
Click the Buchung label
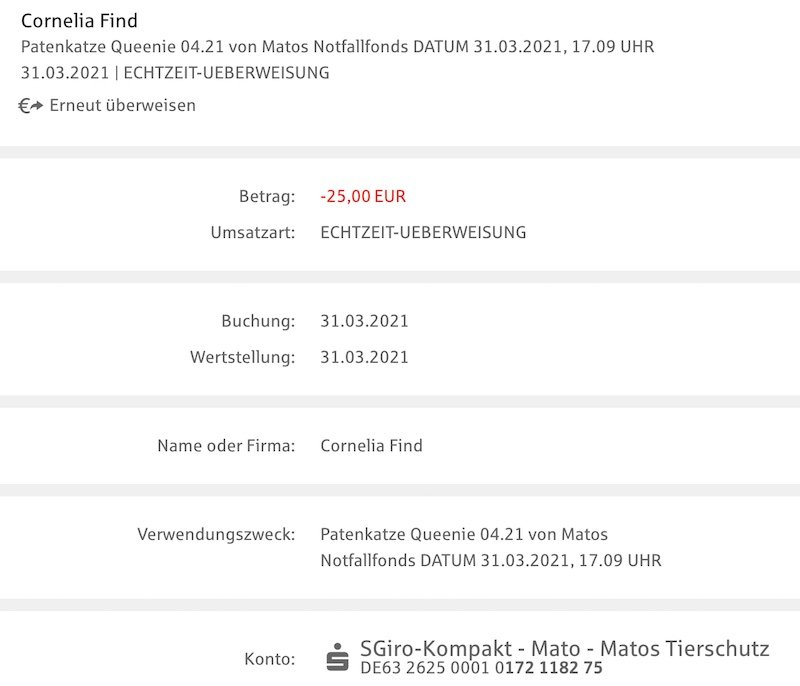pos(258,321)
